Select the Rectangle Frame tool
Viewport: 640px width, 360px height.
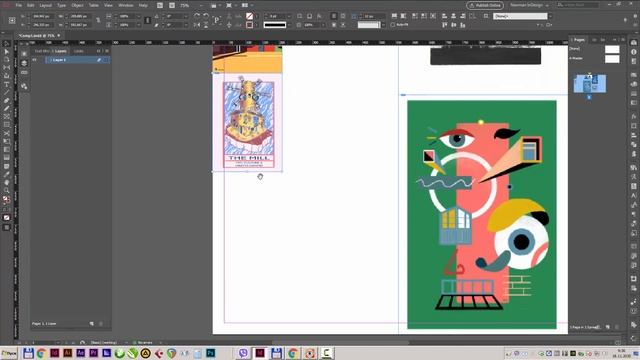point(7,117)
